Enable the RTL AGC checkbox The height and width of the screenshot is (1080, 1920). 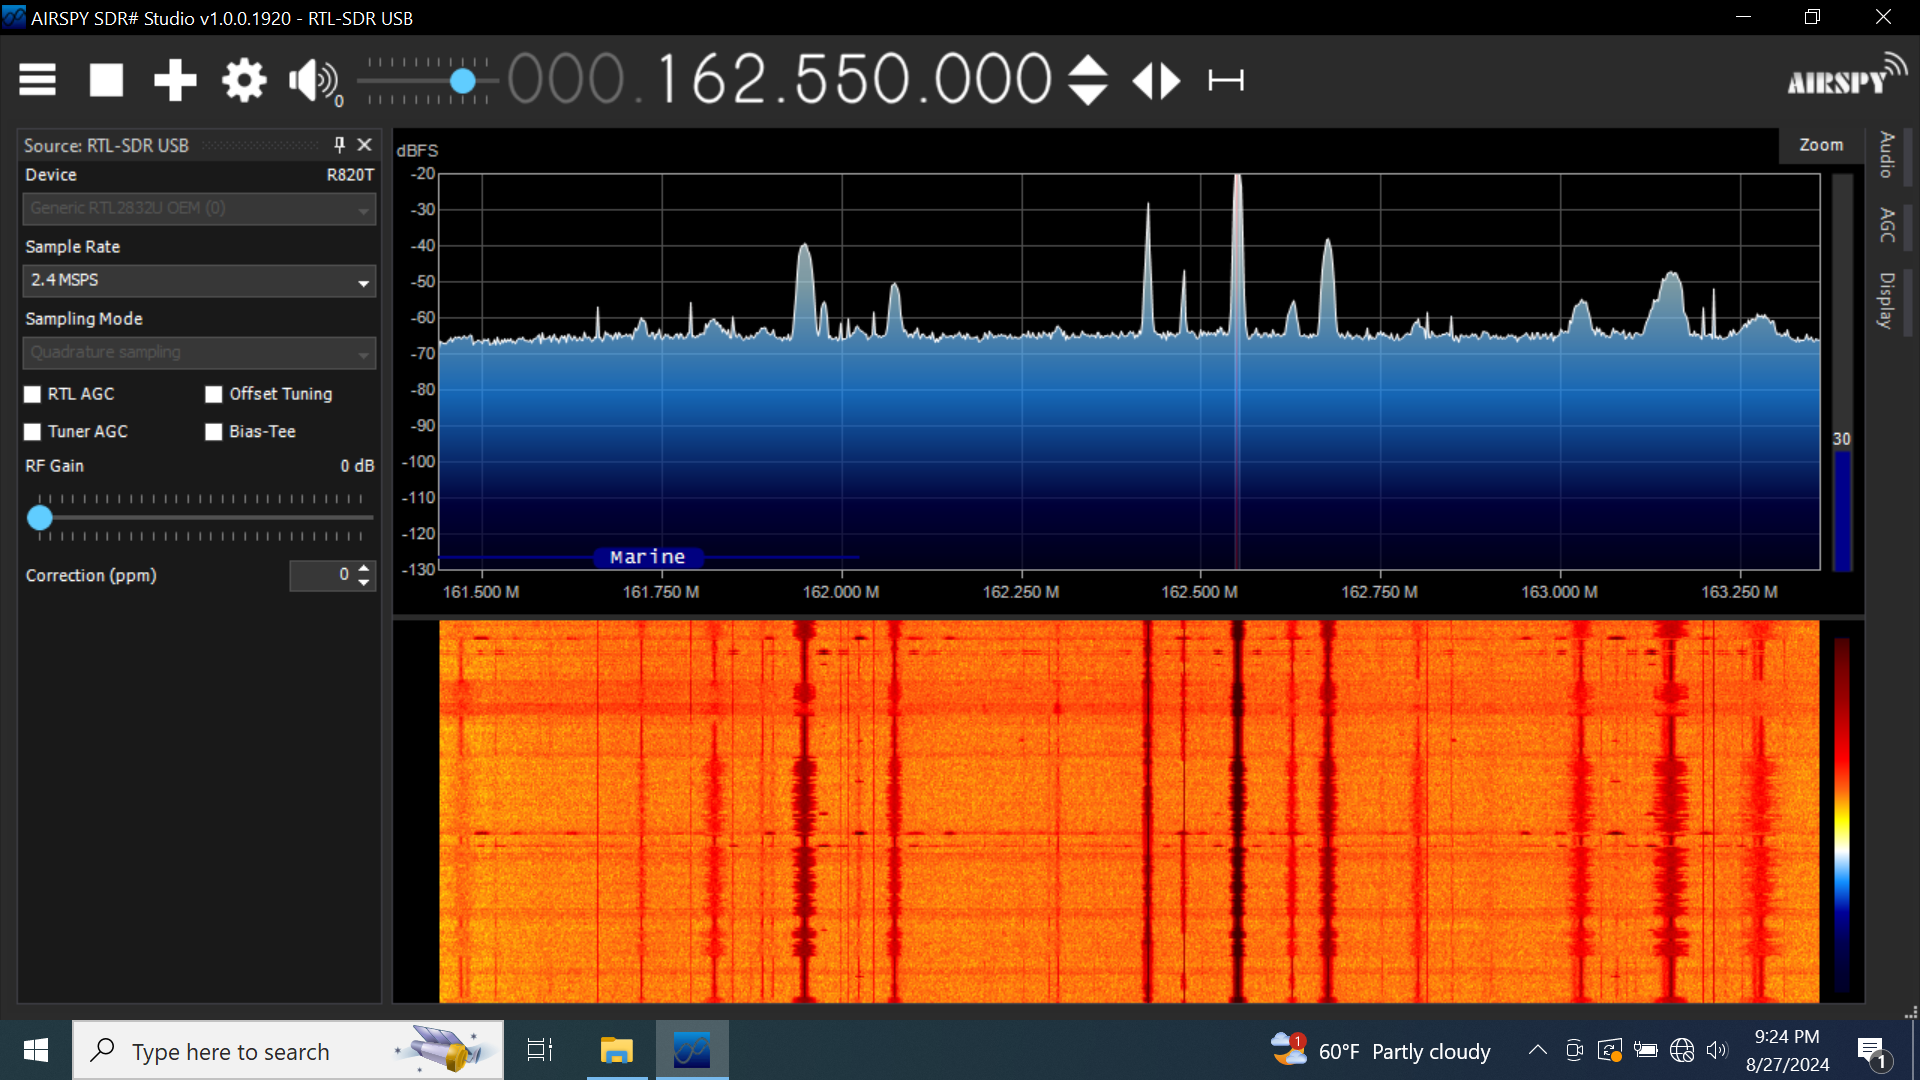[33, 394]
